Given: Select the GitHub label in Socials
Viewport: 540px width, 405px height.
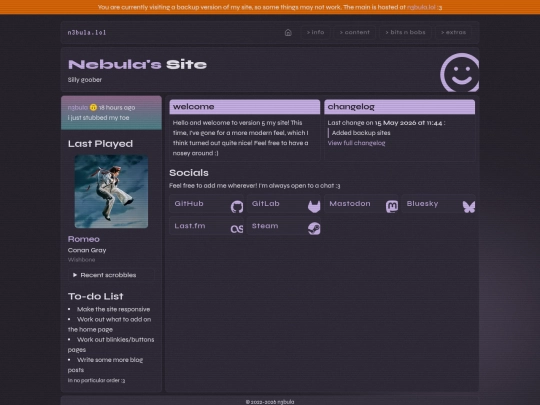Looking at the screenshot, I should pos(189,204).
